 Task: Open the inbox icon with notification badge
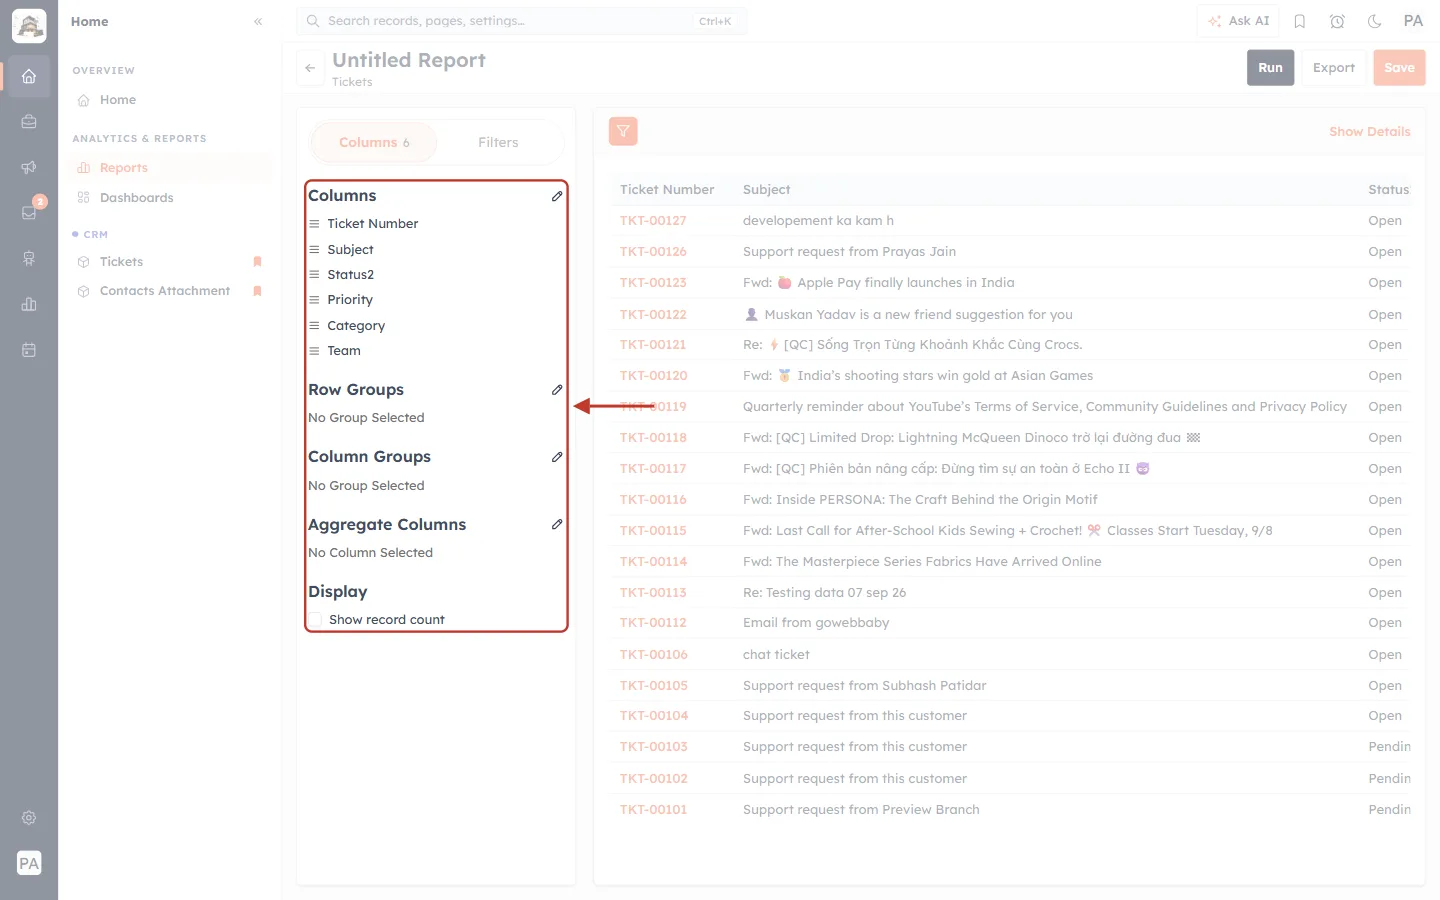pos(29,213)
